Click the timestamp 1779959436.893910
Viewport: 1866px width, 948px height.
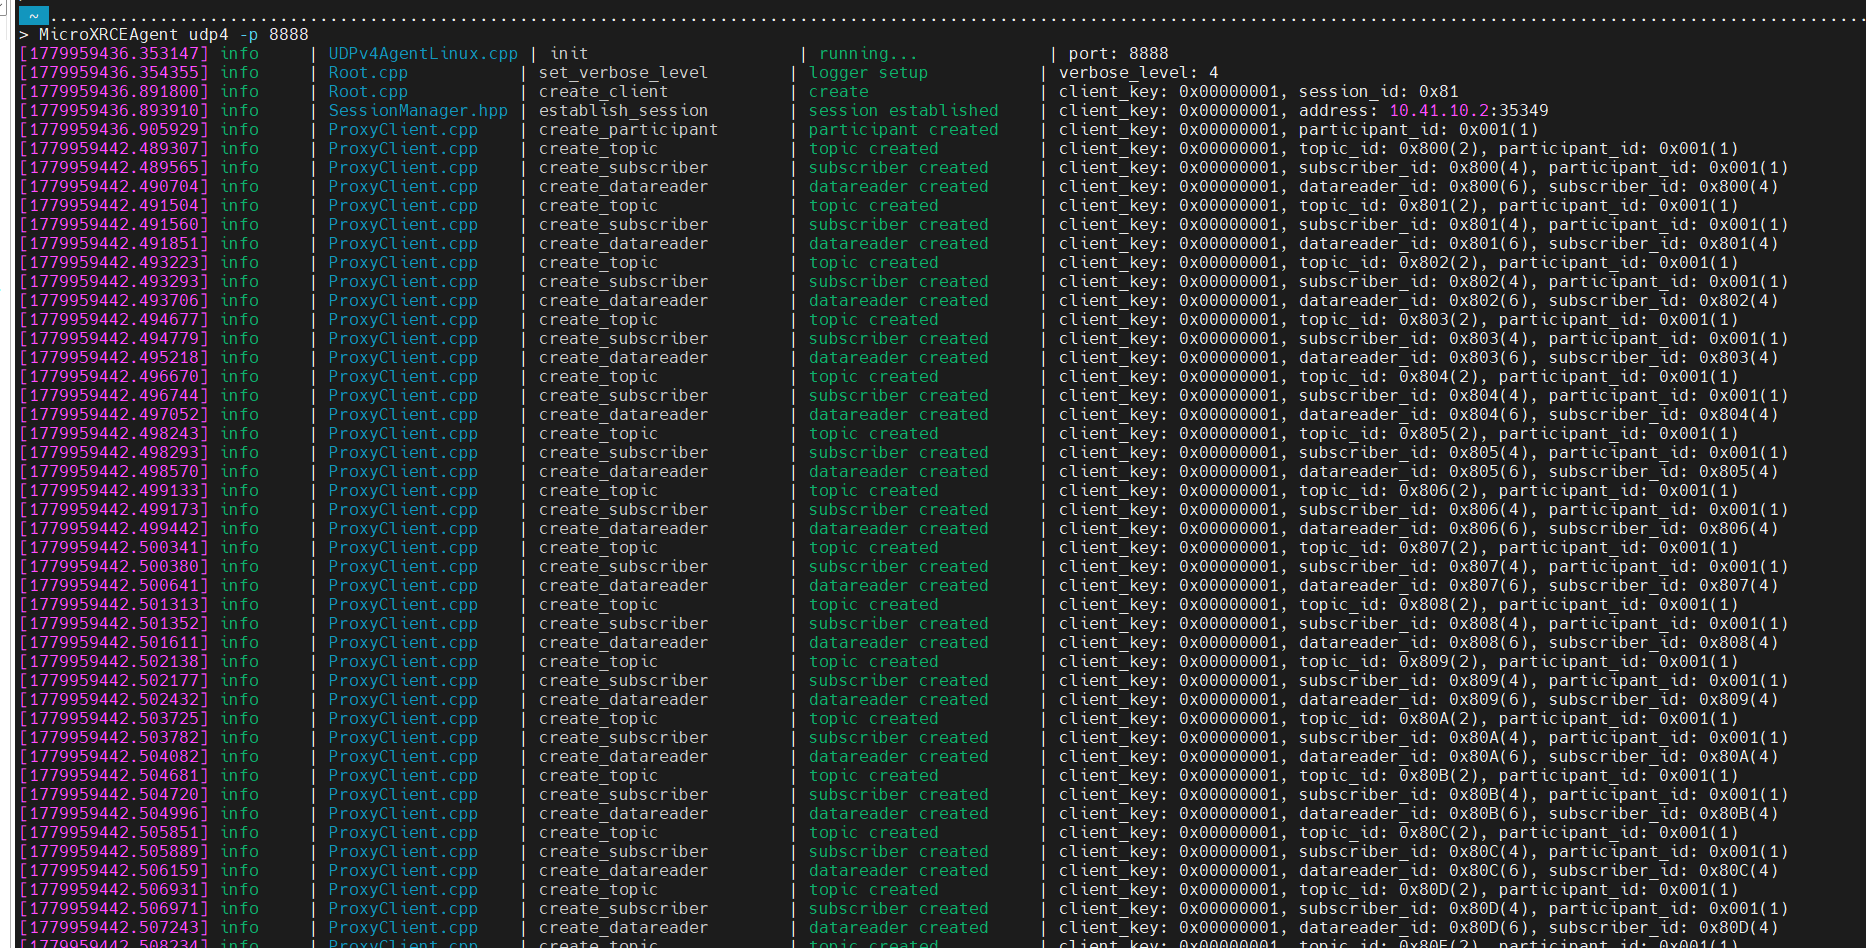114,110
